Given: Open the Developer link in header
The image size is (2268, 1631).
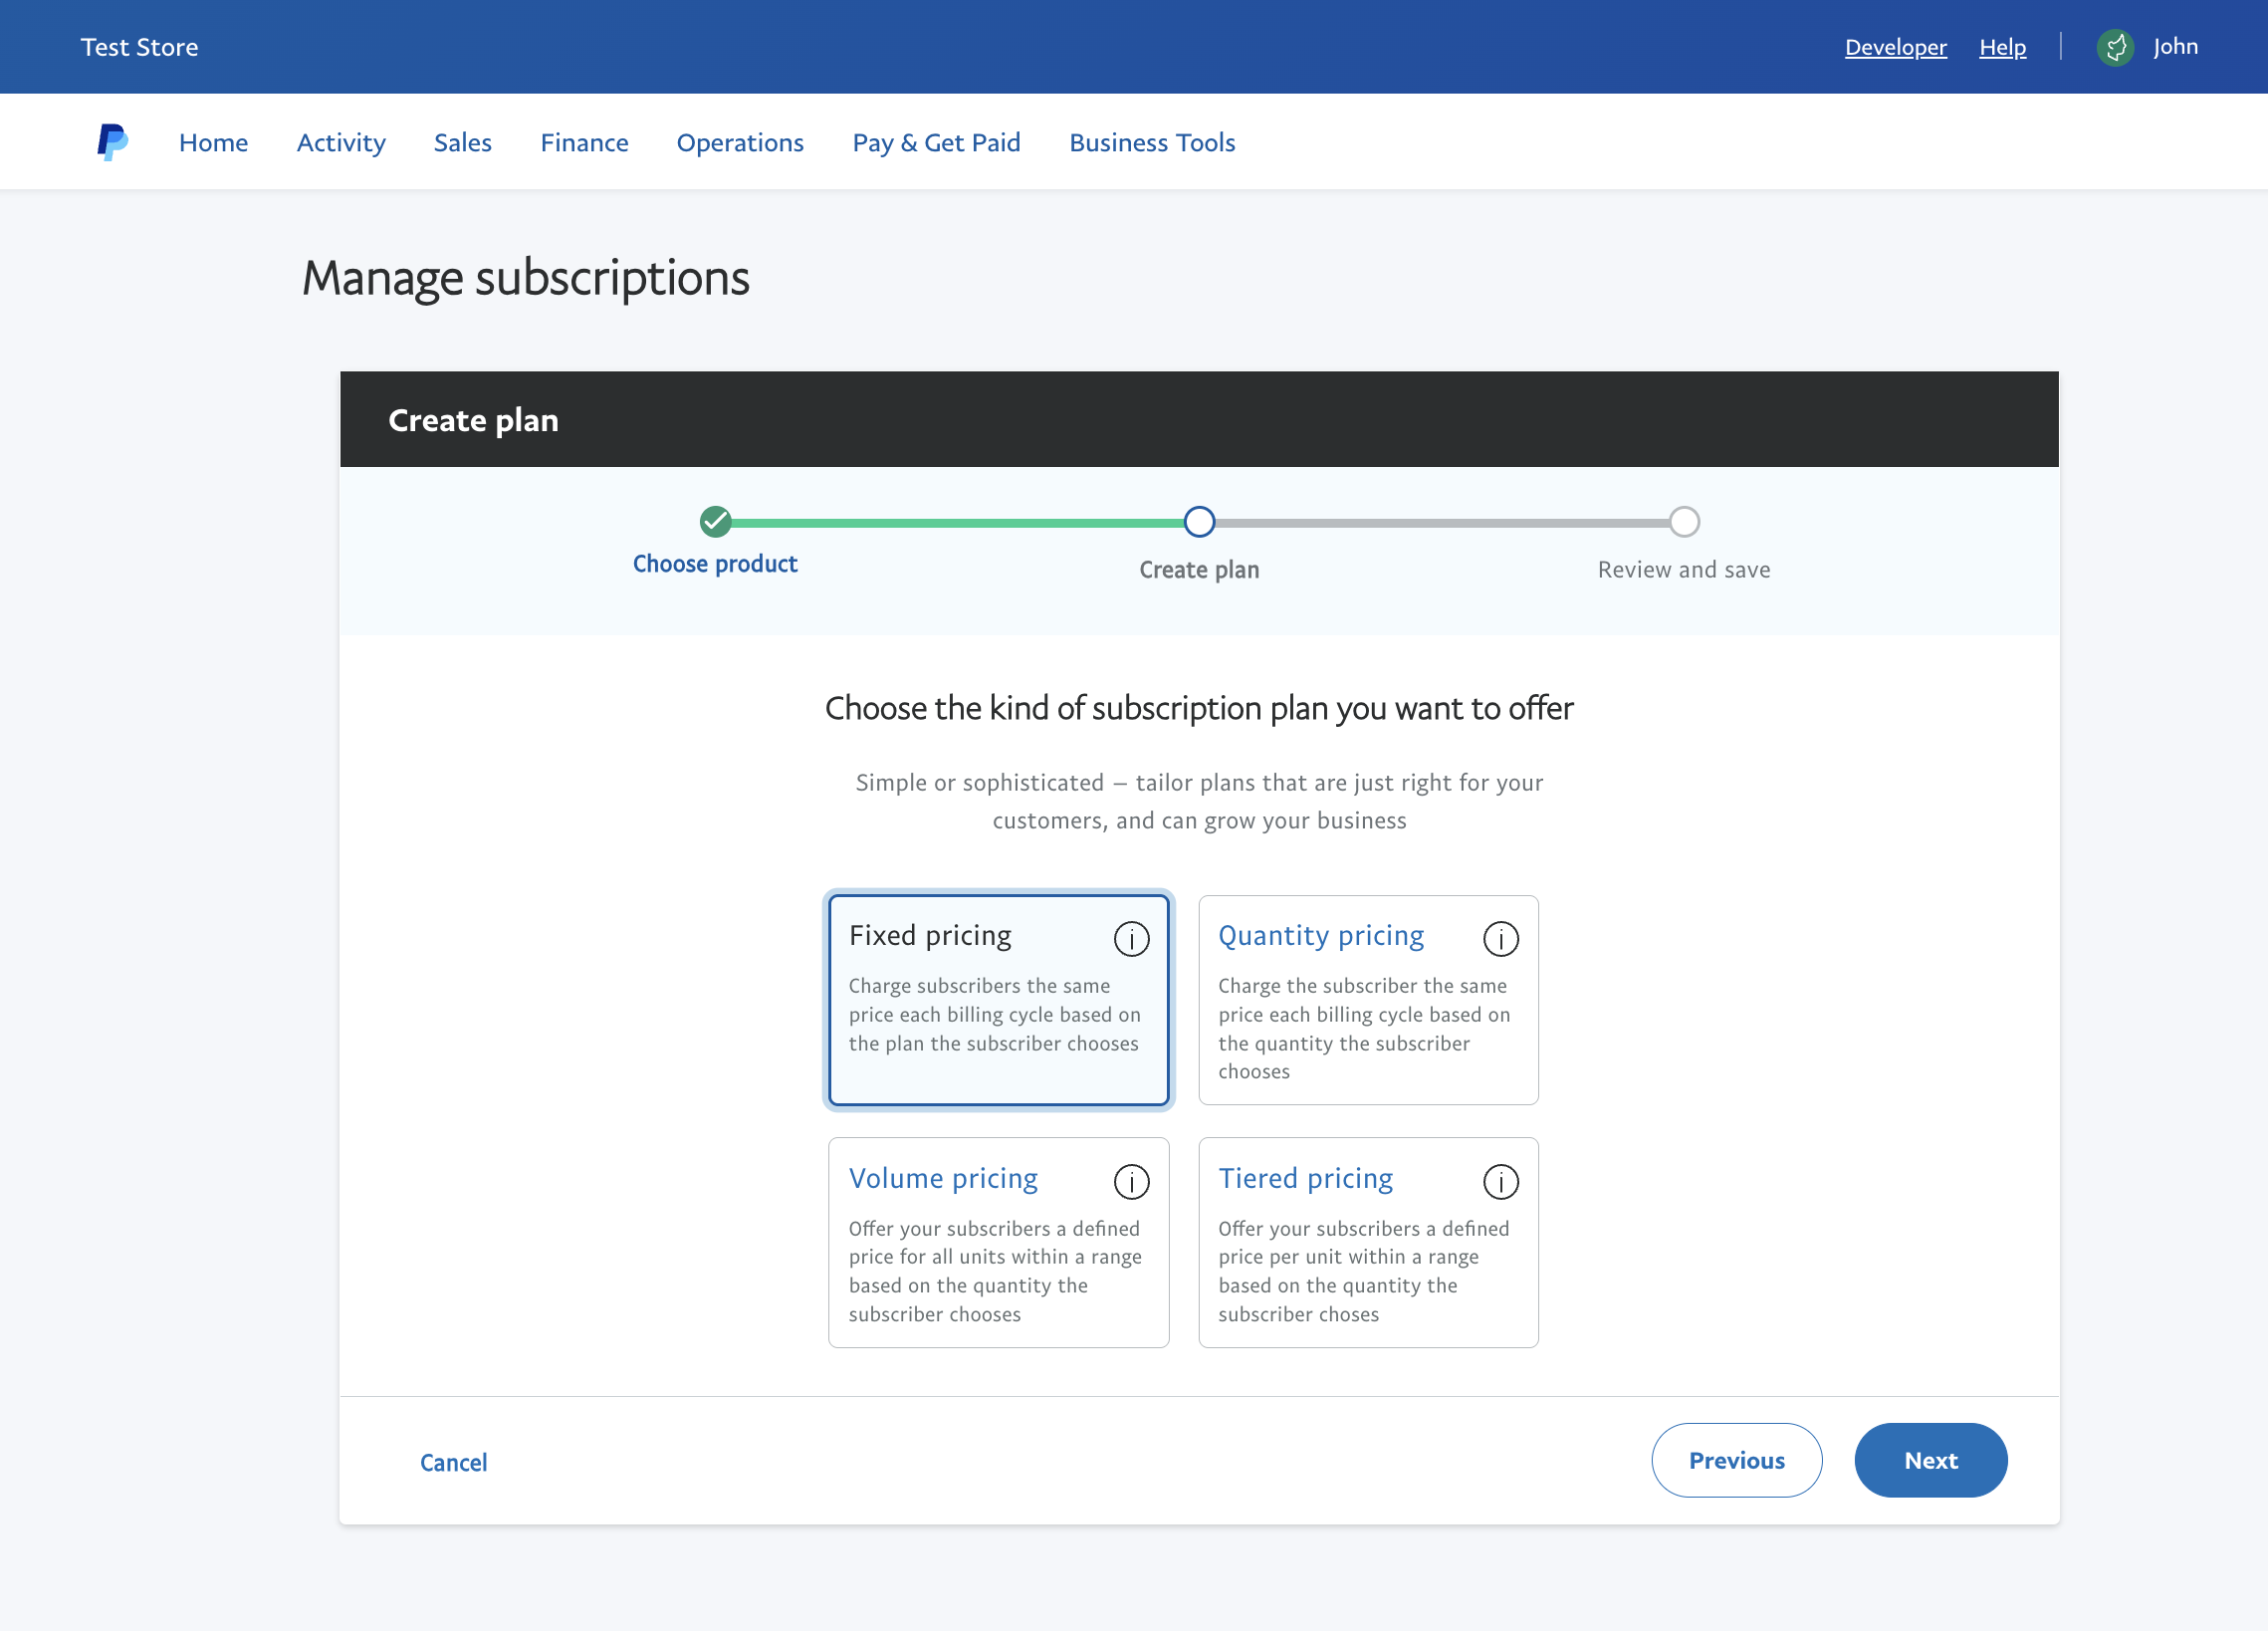Looking at the screenshot, I should point(1895,47).
